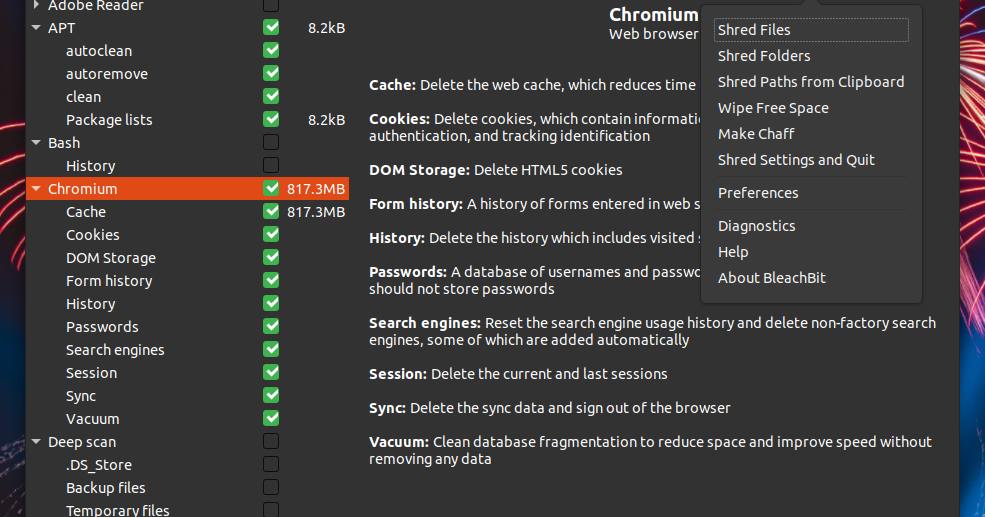Screen dimensions: 985x517
Task: Open Help from the menu
Action: click(x=811, y=252)
